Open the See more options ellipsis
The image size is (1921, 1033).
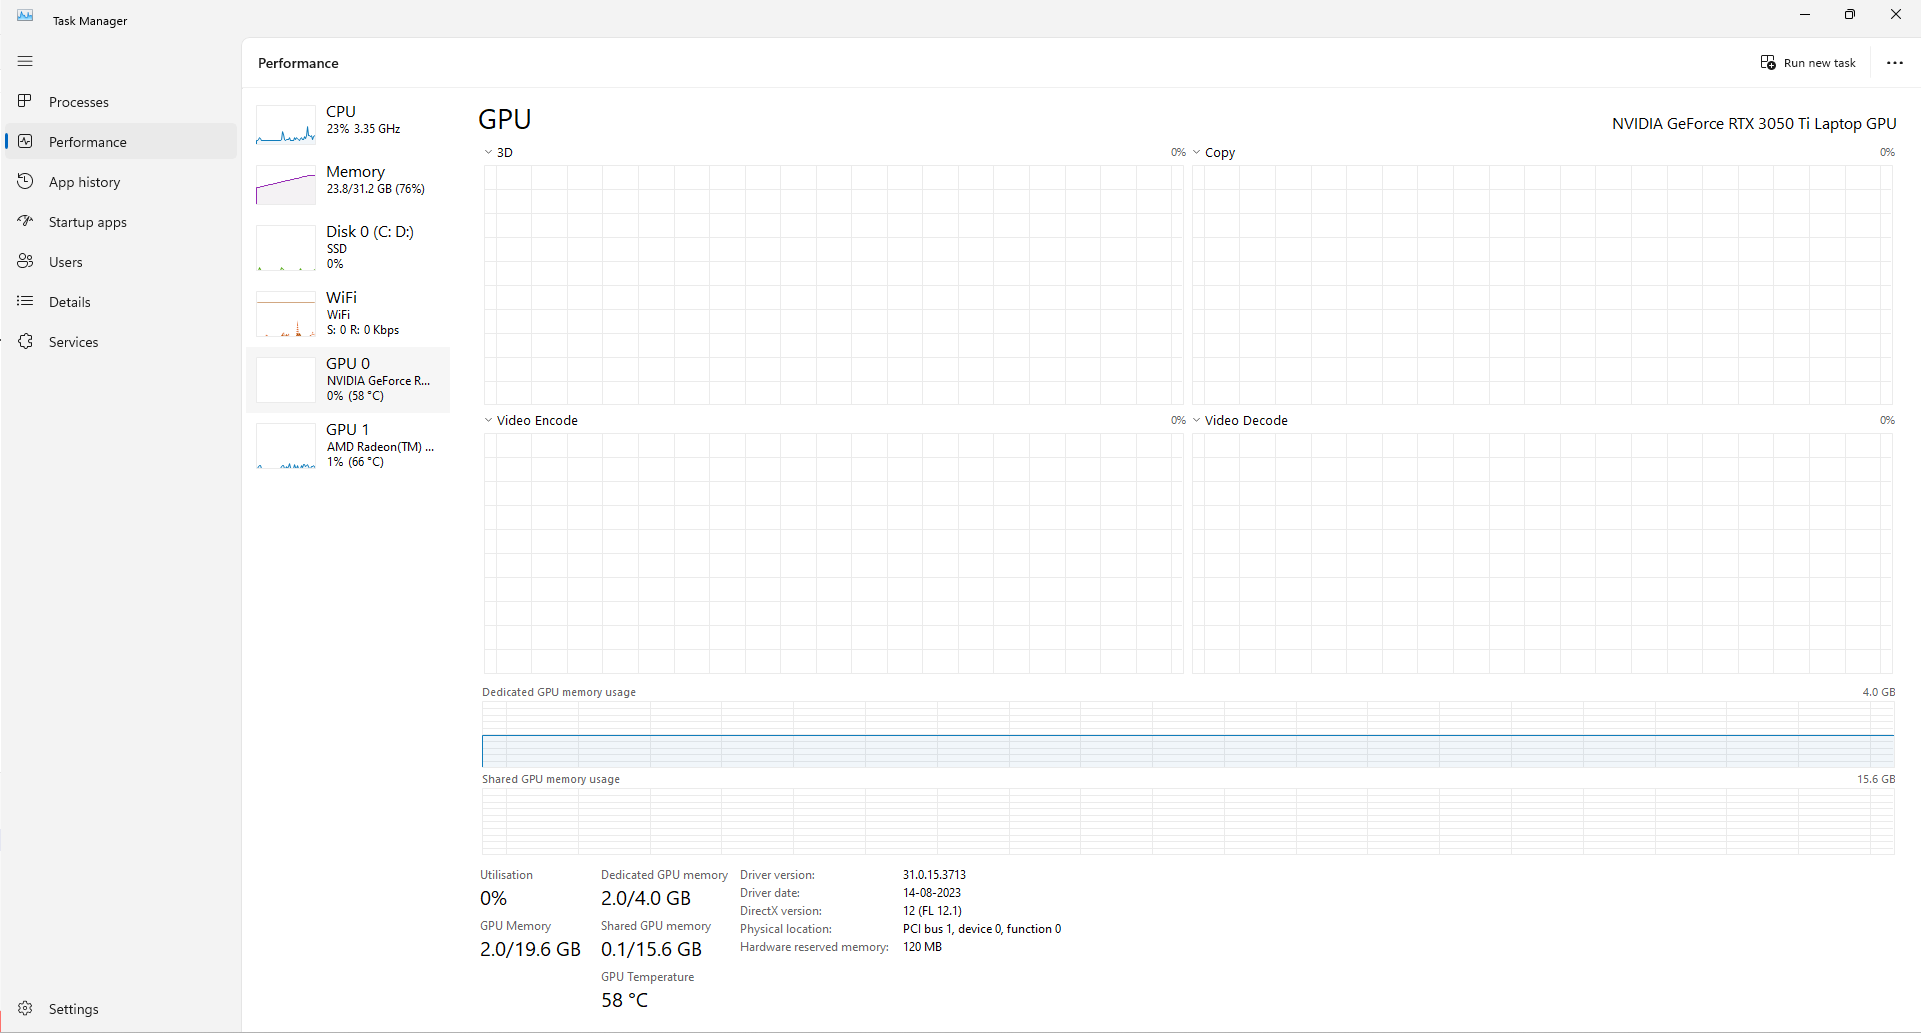[x=1895, y=62]
